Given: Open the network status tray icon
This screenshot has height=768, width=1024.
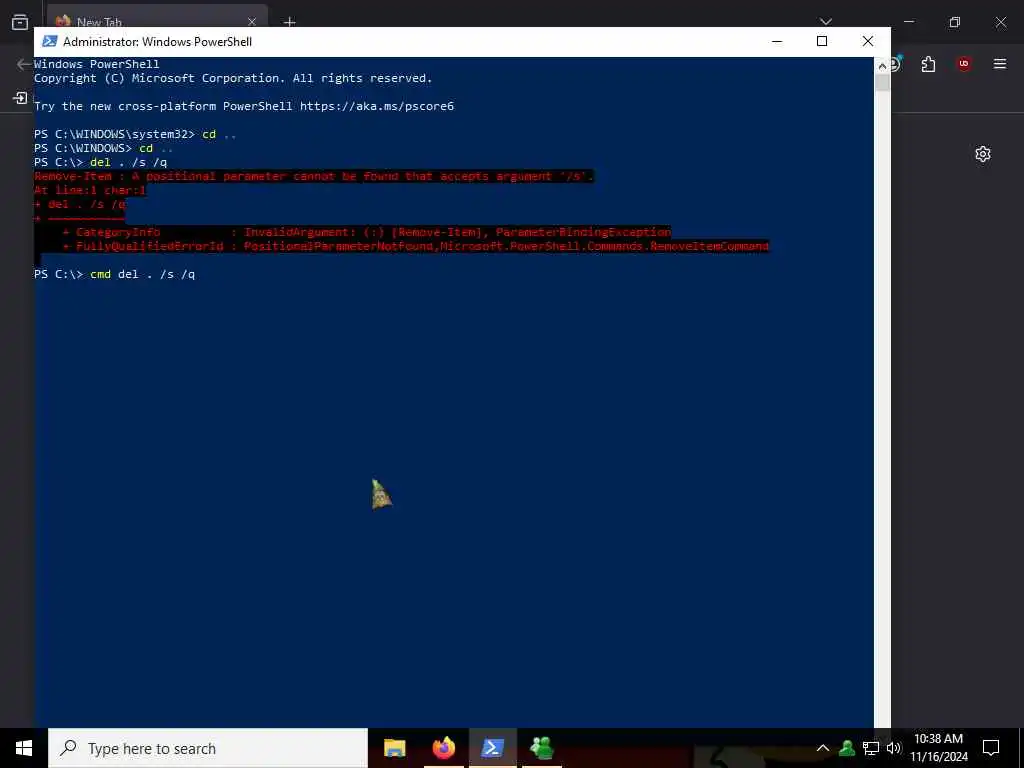Looking at the screenshot, I should tap(871, 748).
